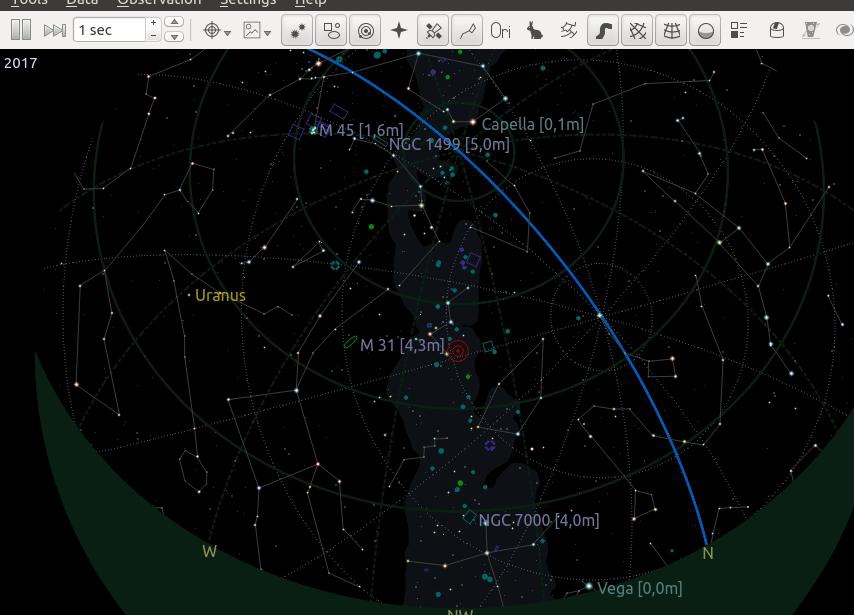Screen dimensions: 854x615
Task: Click the M 45 Pleiades cluster symbol
Action: 313,130
